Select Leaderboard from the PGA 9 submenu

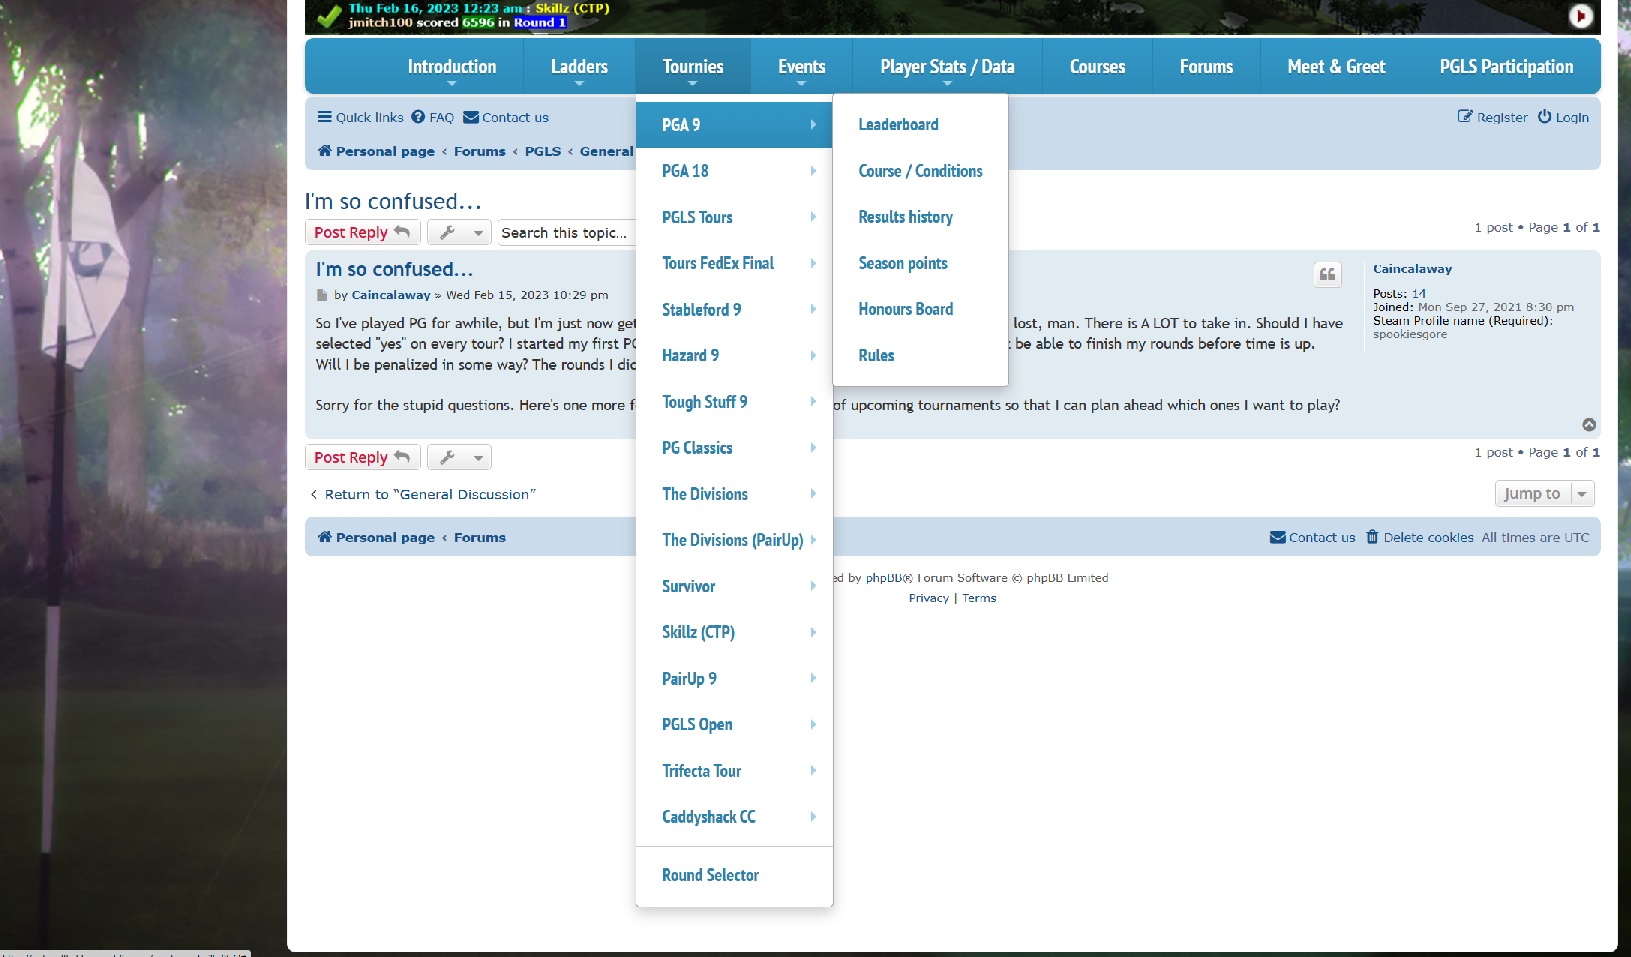898,125
